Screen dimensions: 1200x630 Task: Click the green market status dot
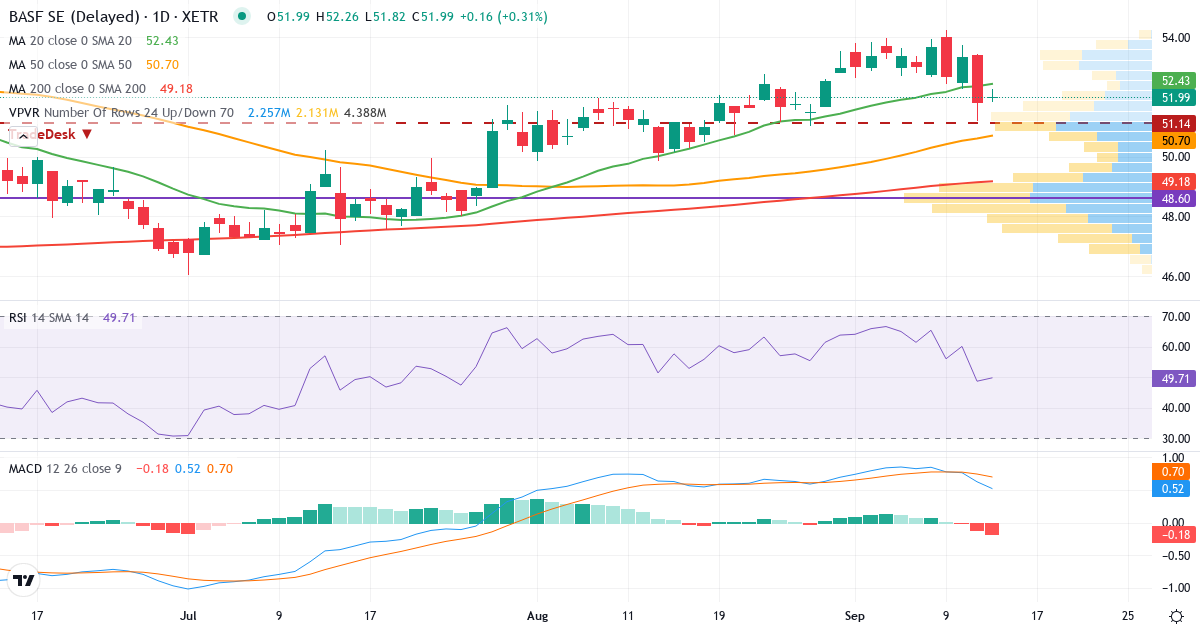coord(241,17)
